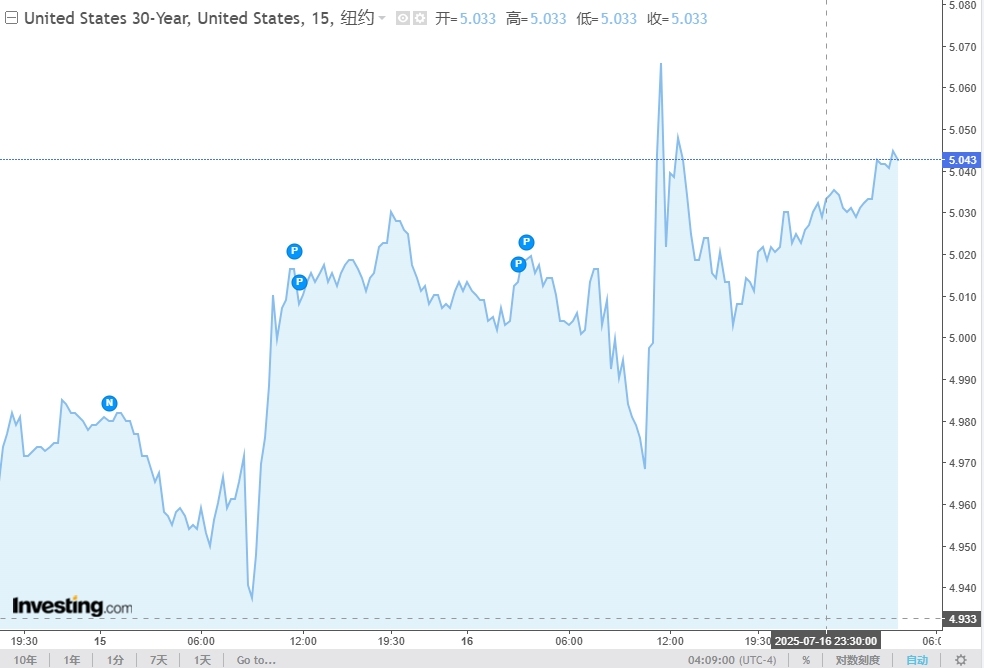Toggle percentage scale with % button
This screenshot has height=668, width=984.
point(806,660)
